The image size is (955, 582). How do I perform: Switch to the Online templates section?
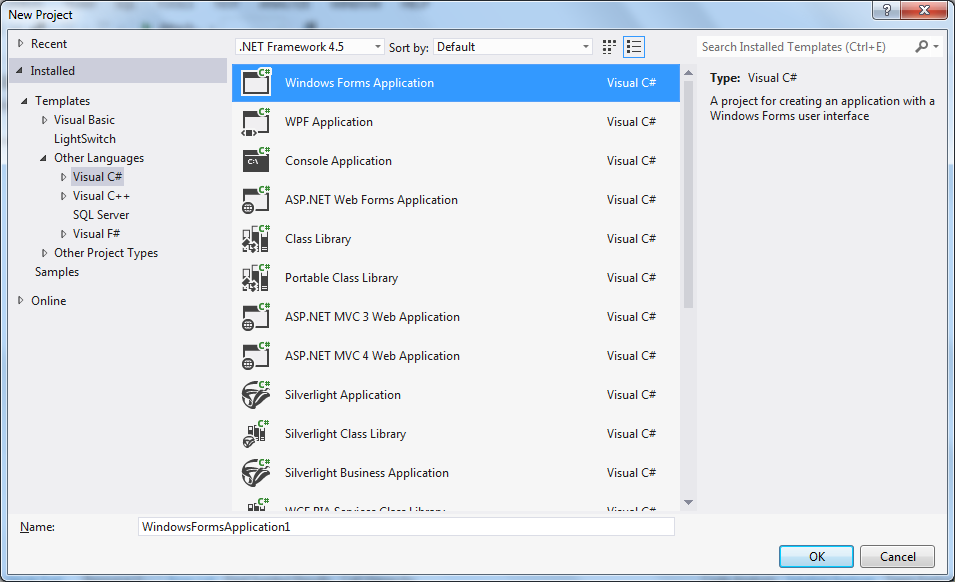(x=48, y=300)
